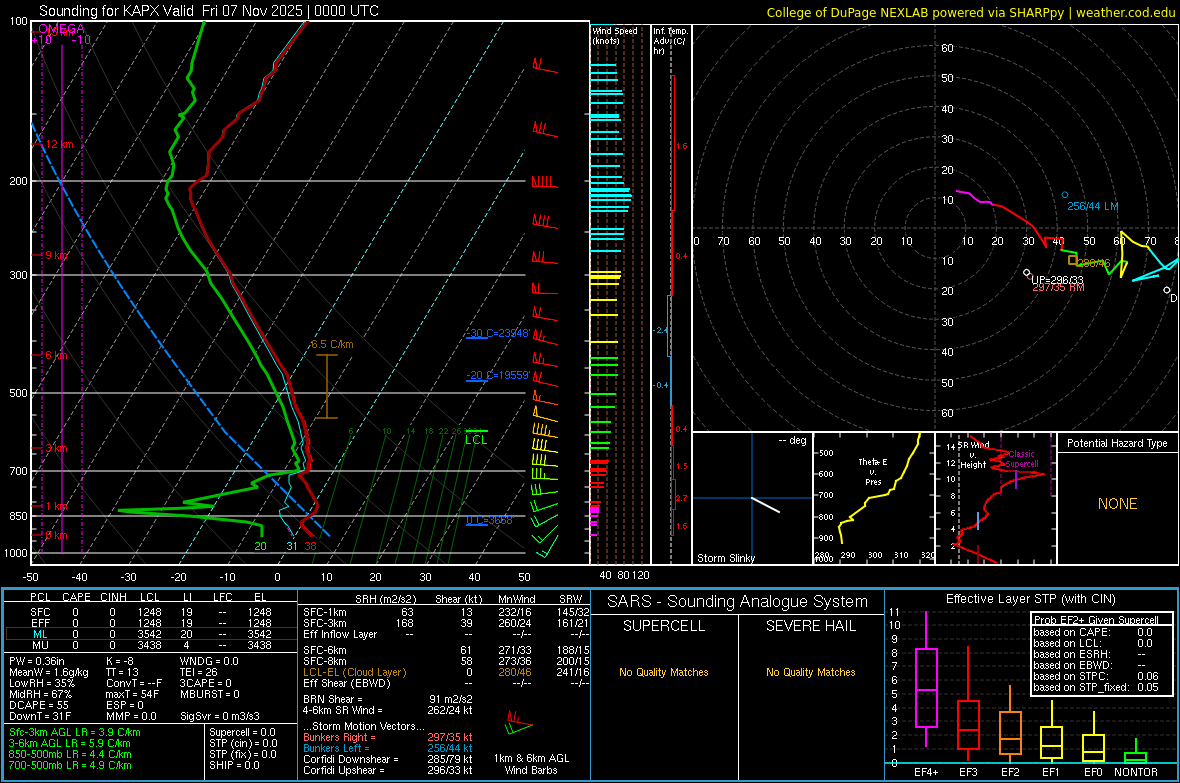Image resolution: width=1180 pixels, height=783 pixels.
Task: Click the 6.5 C/km lapse rate bracket
Action: tap(327, 386)
